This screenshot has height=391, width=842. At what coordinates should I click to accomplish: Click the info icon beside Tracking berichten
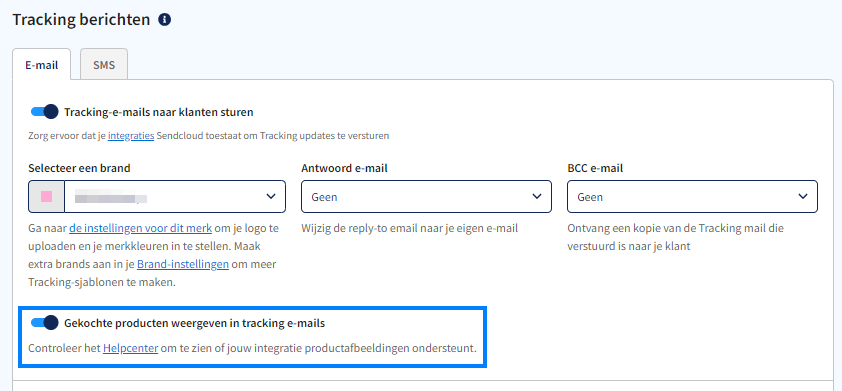pyautogui.click(x=164, y=20)
